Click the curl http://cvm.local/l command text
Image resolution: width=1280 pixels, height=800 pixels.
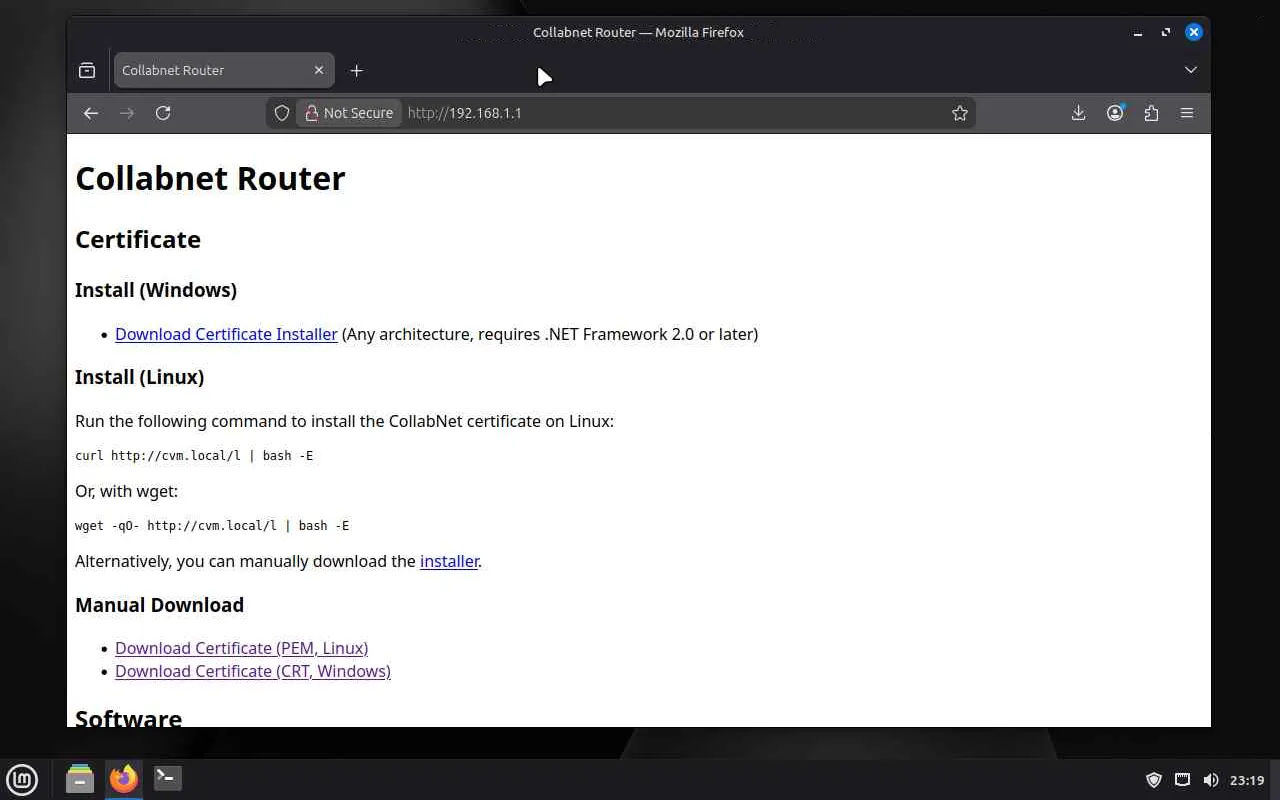click(x=194, y=456)
